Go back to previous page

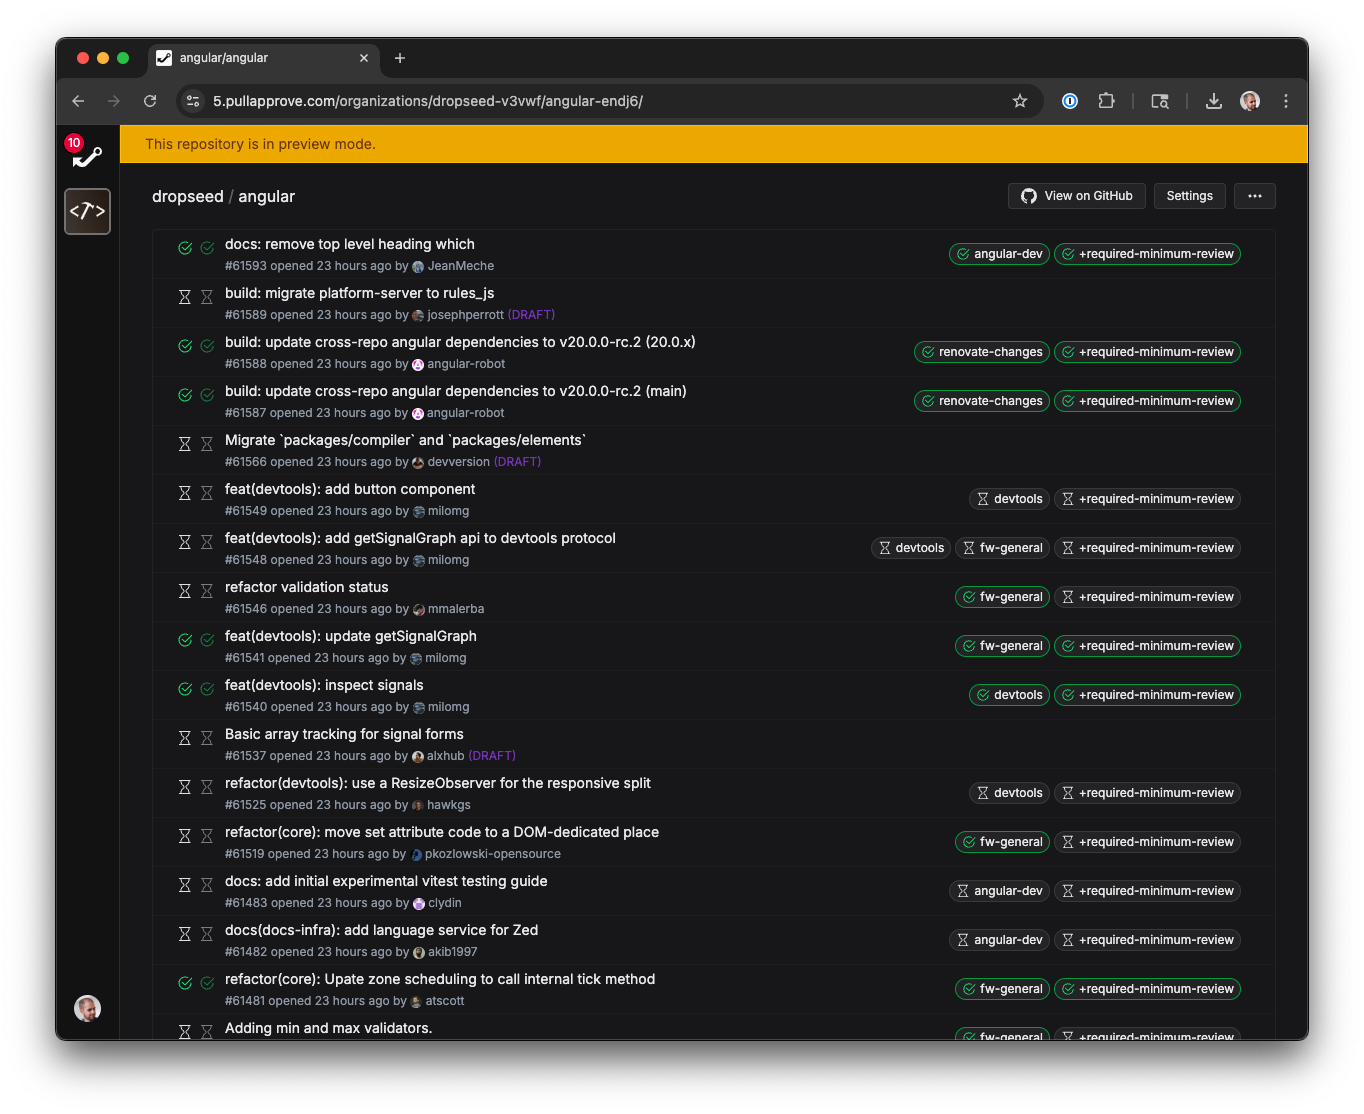78,101
